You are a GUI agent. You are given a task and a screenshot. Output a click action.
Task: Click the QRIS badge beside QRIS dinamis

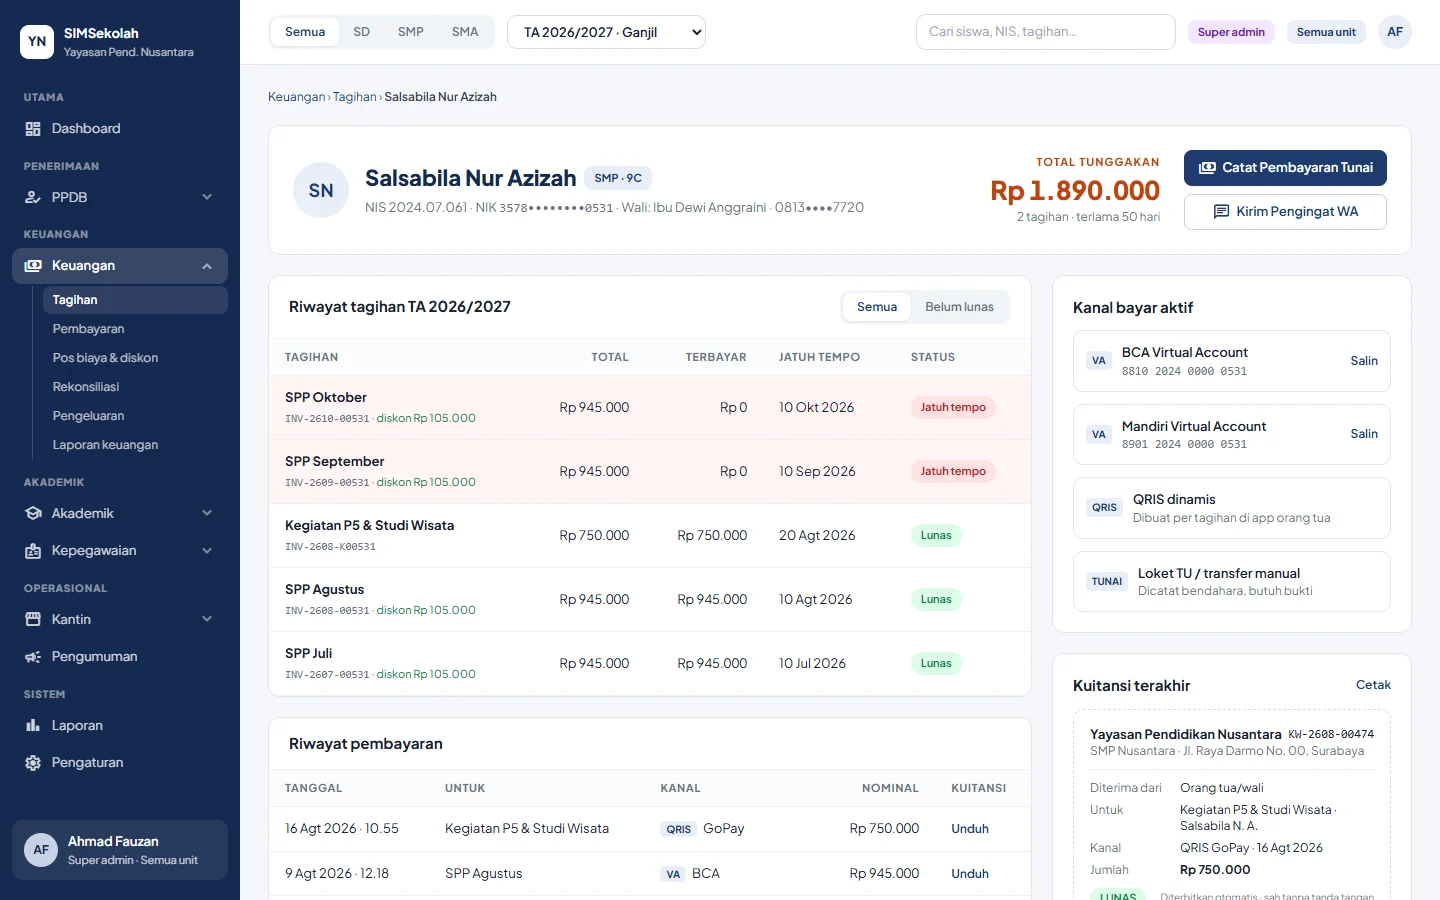coord(1105,508)
